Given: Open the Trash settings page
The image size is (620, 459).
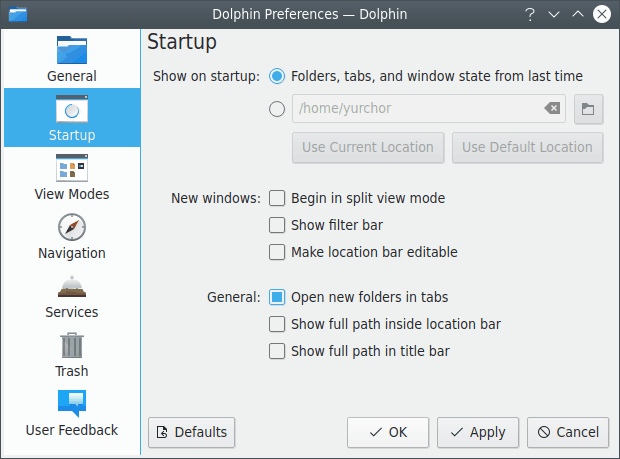Looking at the screenshot, I should pos(72,356).
